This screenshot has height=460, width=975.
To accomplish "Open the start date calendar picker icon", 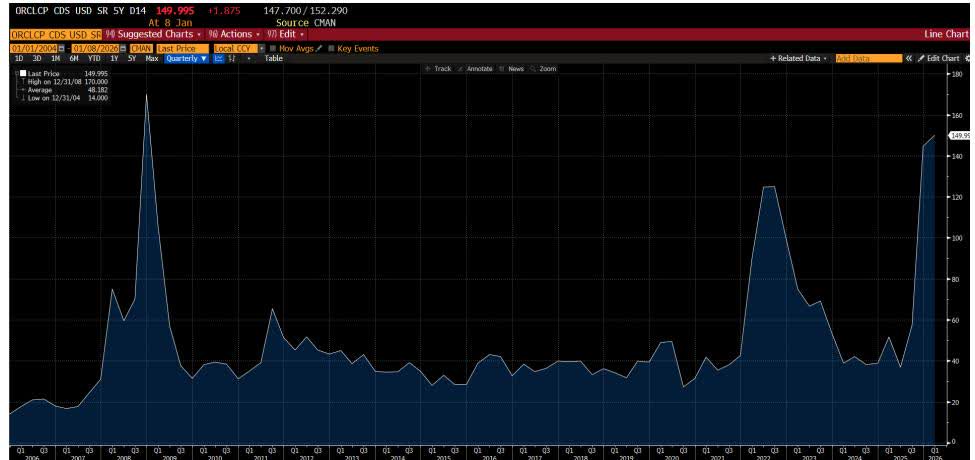I will 62,48.
